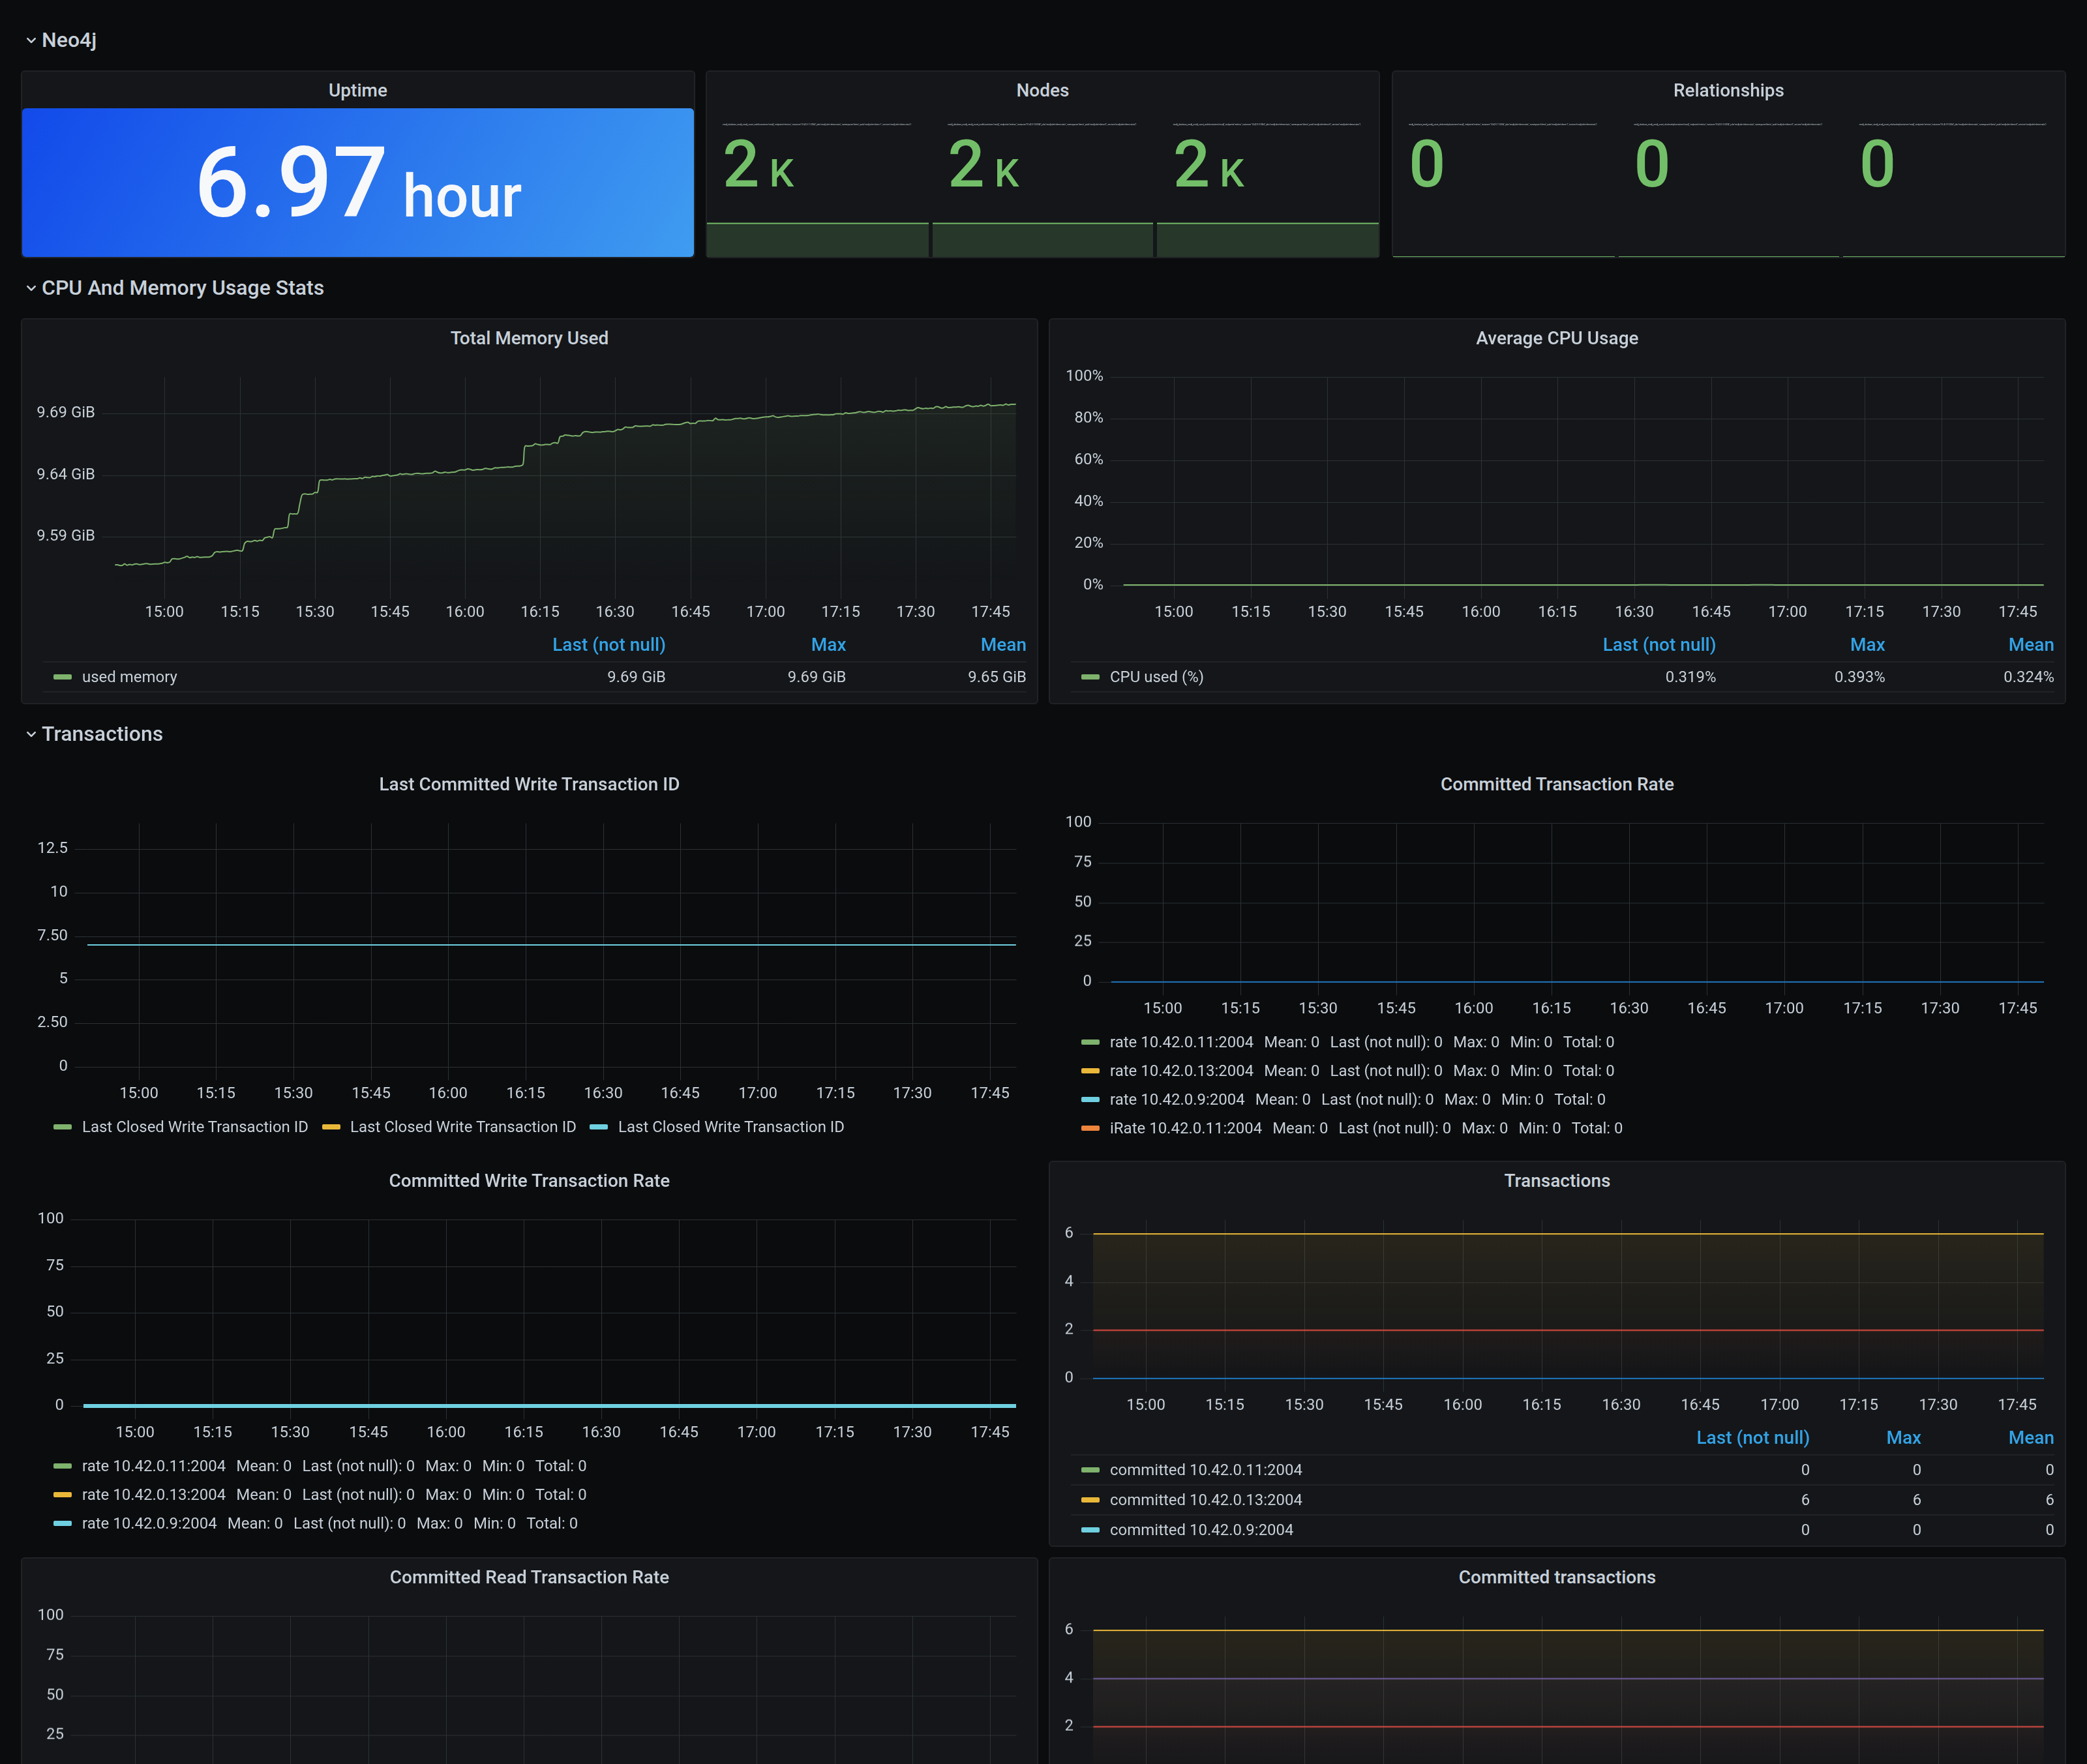This screenshot has width=2087, height=1764.
Task: Toggle rate 10.42.0.11:2004 in Committed Transaction Rate
Action: pyautogui.click(x=1181, y=1042)
